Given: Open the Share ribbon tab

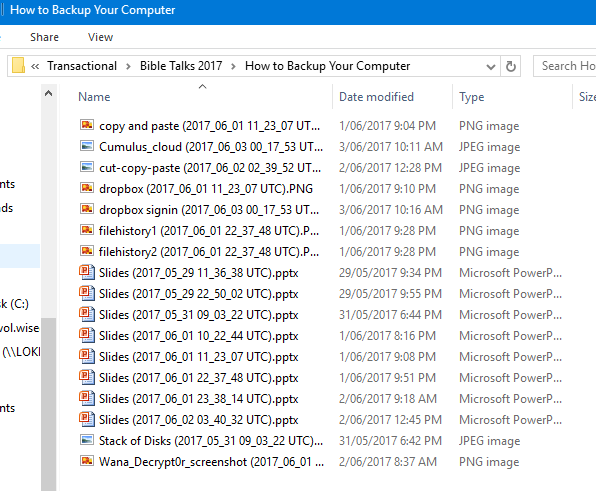Looking at the screenshot, I should [x=44, y=37].
